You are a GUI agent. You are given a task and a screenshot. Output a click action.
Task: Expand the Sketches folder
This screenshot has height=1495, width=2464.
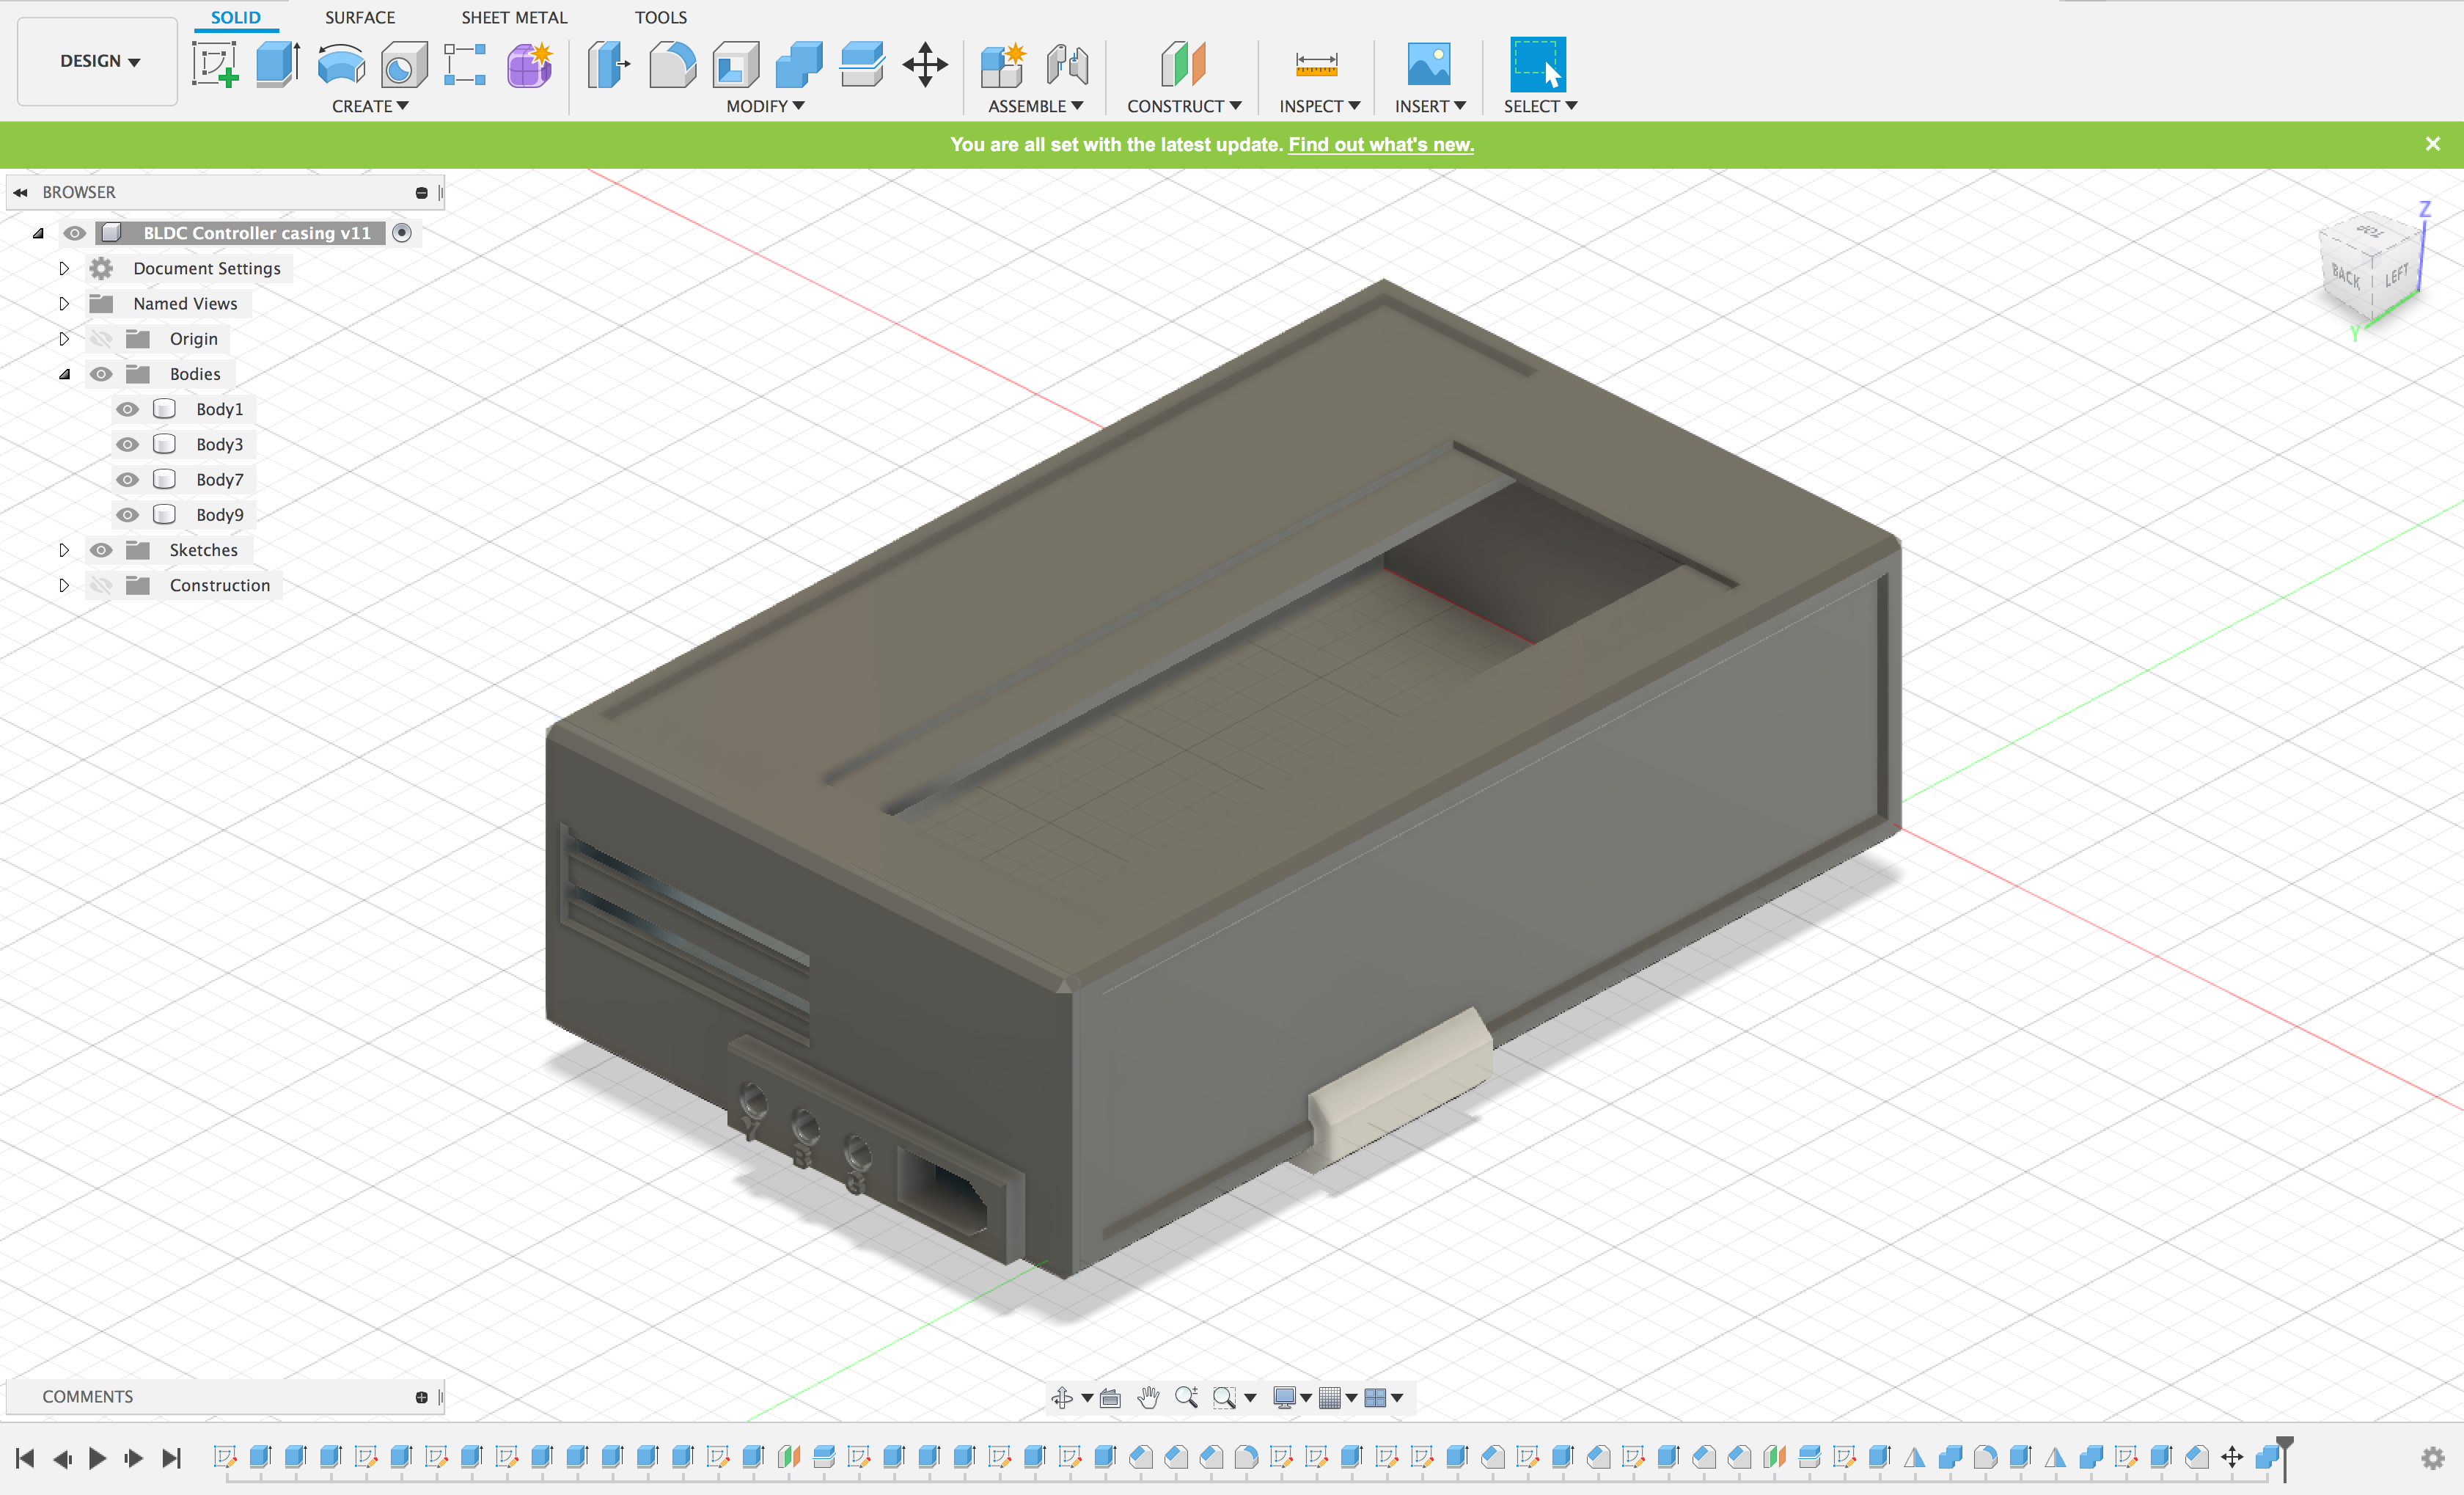click(64, 550)
